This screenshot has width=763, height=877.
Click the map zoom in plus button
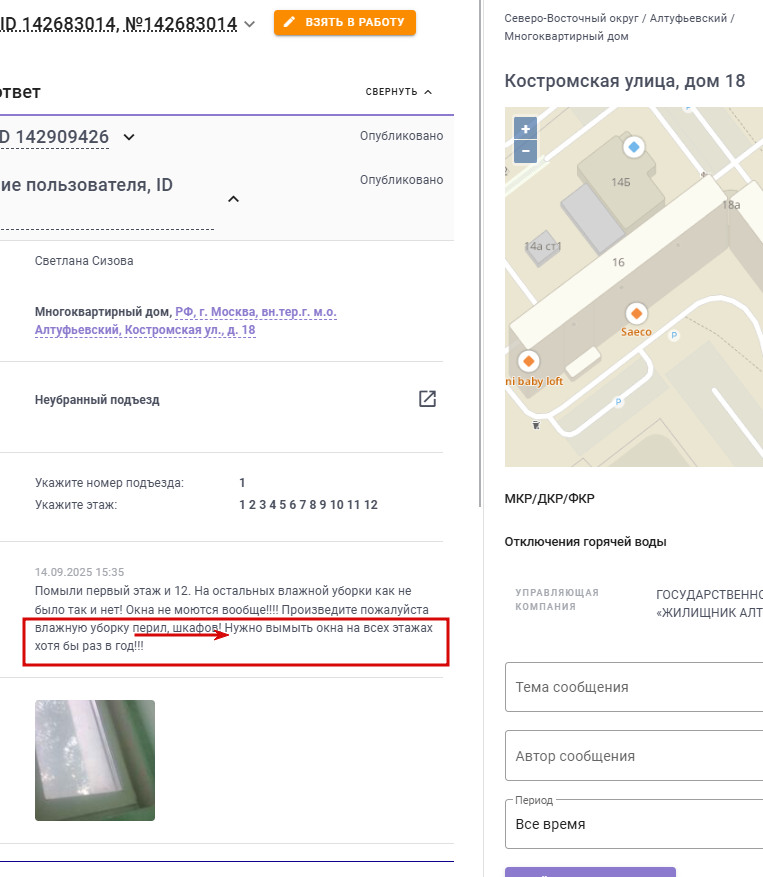525,129
